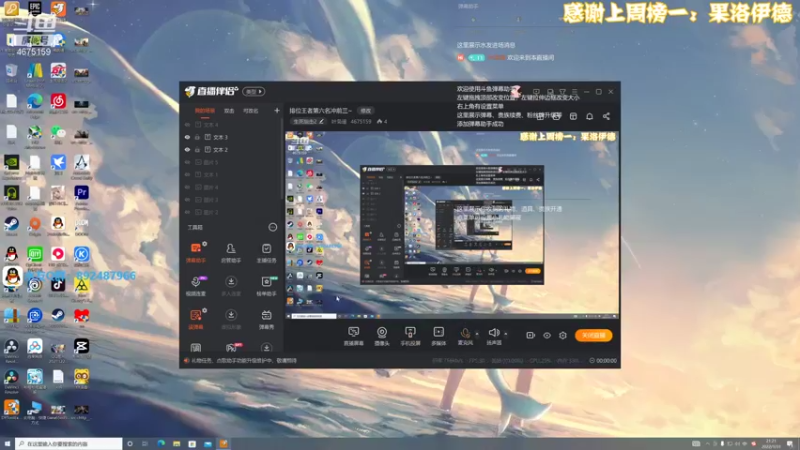Open the 读弹幕 tool
This screenshot has height=450, width=800.
195,319
